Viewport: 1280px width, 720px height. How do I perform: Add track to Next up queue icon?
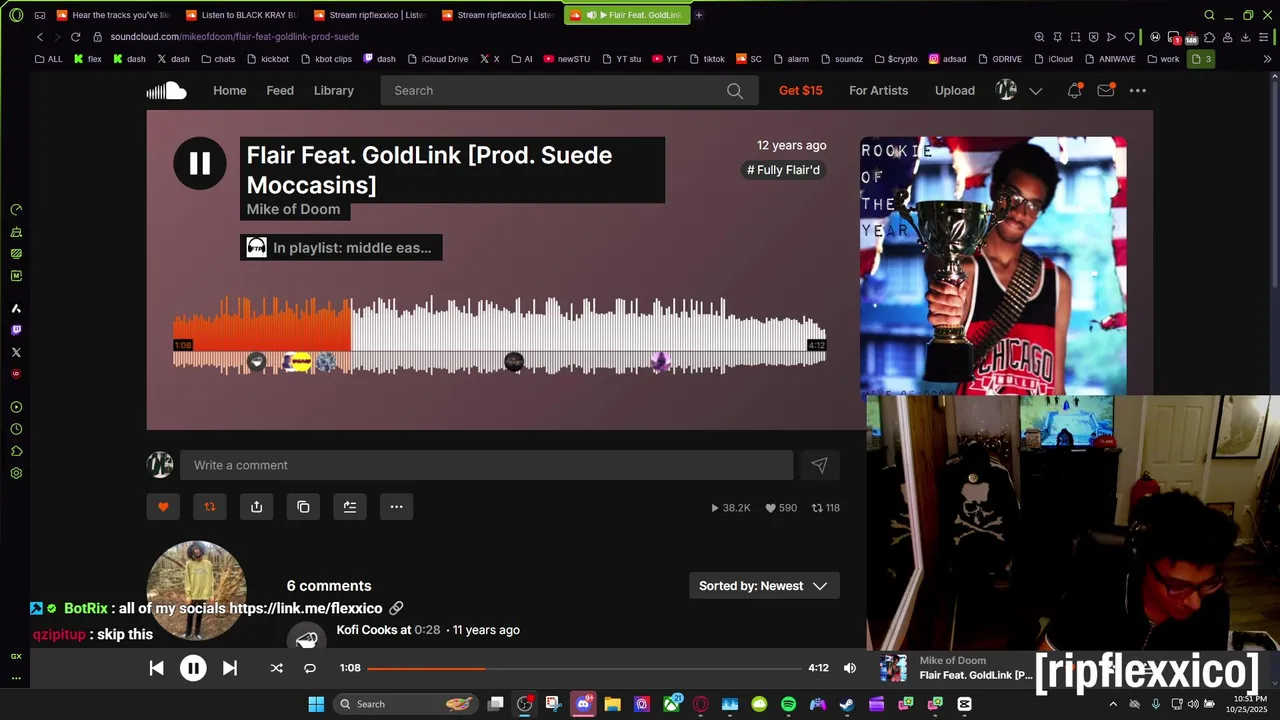point(350,507)
